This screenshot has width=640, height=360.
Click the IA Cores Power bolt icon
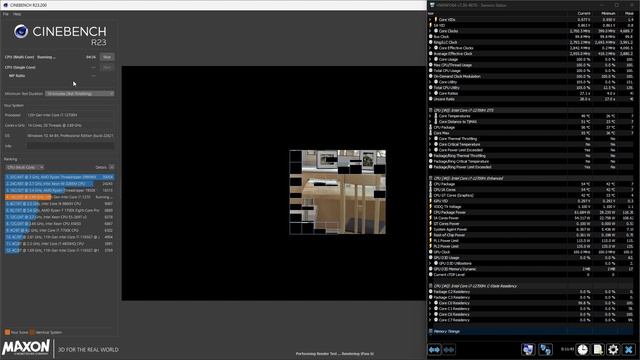(x=431, y=218)
